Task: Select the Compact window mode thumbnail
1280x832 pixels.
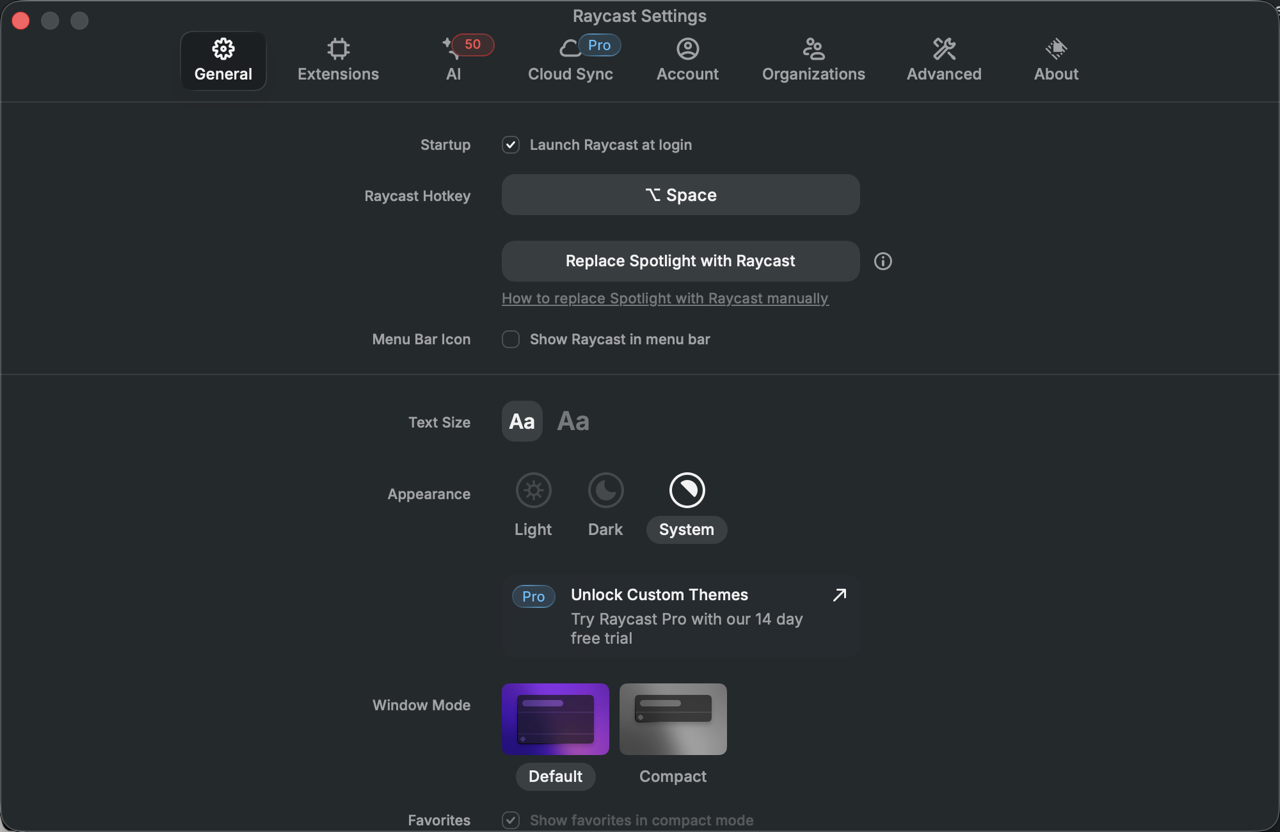Action: pos(673,719)
